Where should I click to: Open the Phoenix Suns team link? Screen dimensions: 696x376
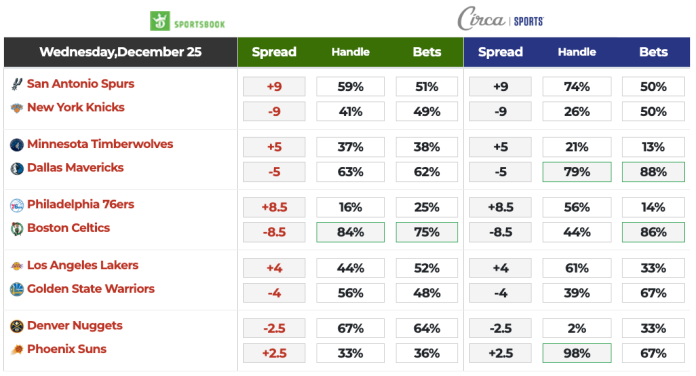click(x=67, y=349)
